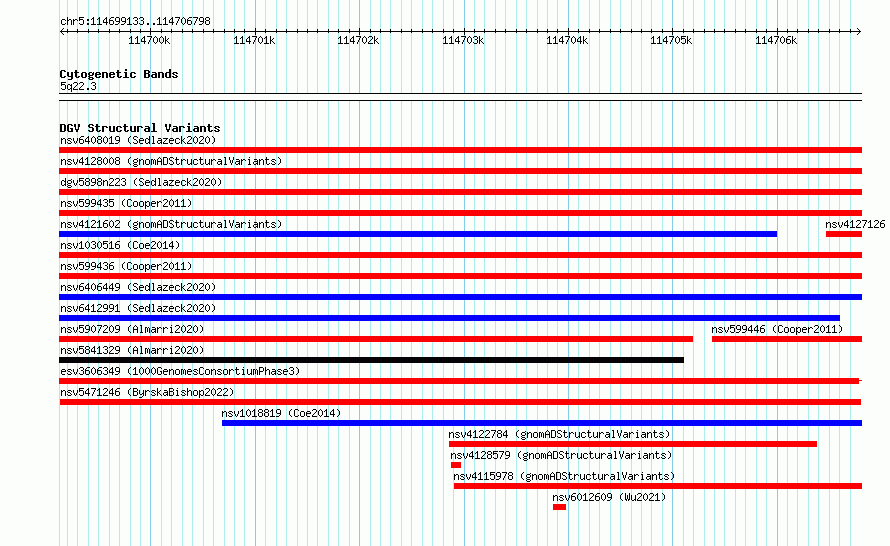This screenshot has width=890, height=546.
Task: Select nsv599446 (Cooper2011) label
Action: [777, 329]
